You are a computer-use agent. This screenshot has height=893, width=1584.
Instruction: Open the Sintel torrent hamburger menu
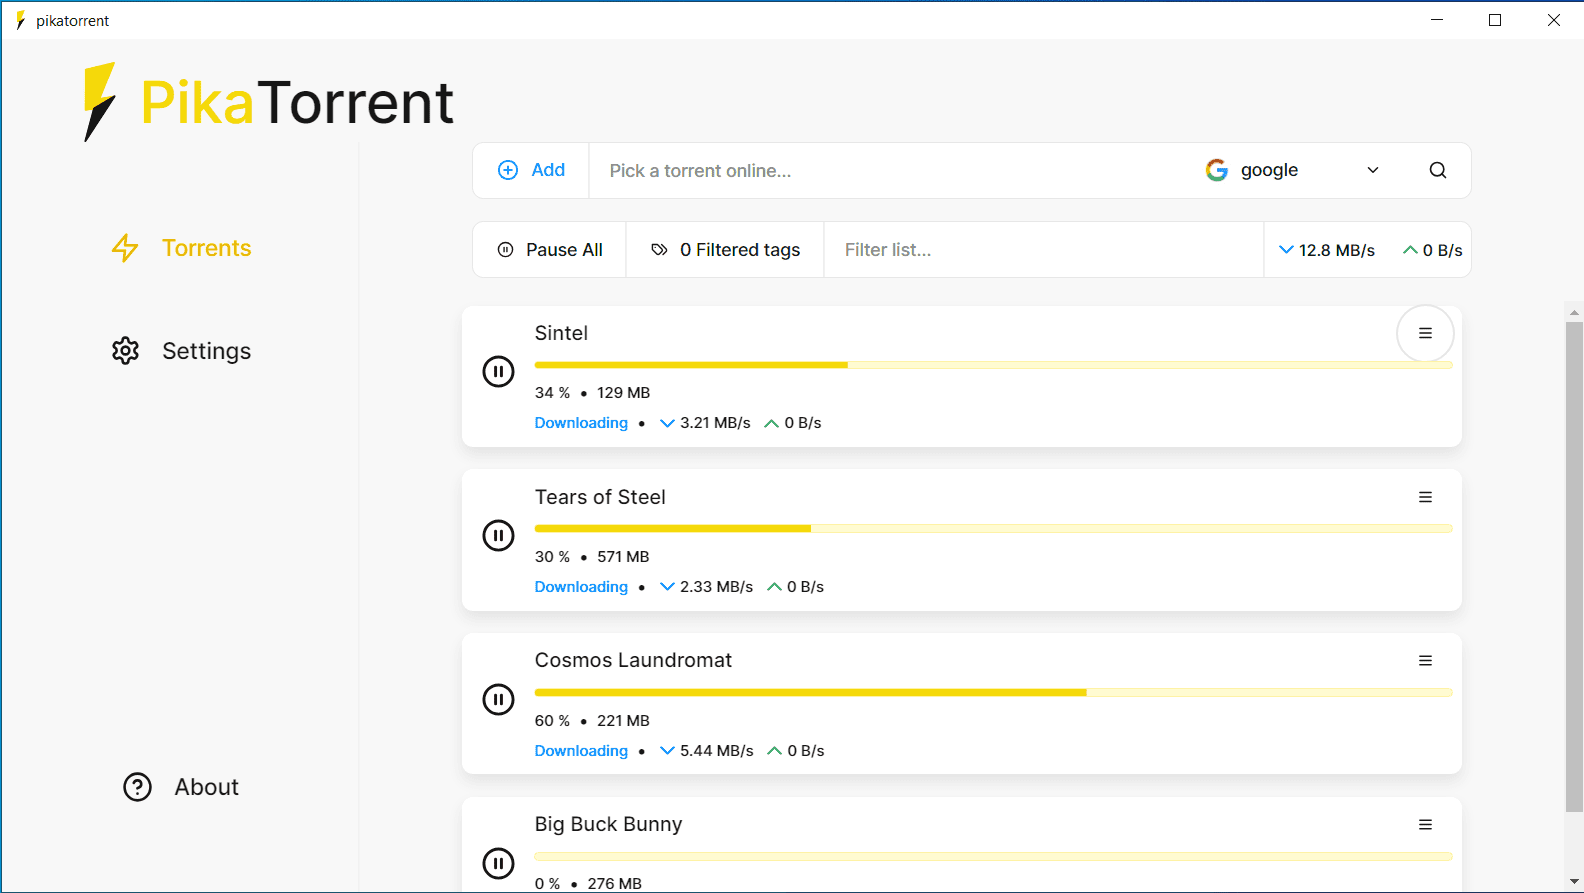tap(1425, 333)
